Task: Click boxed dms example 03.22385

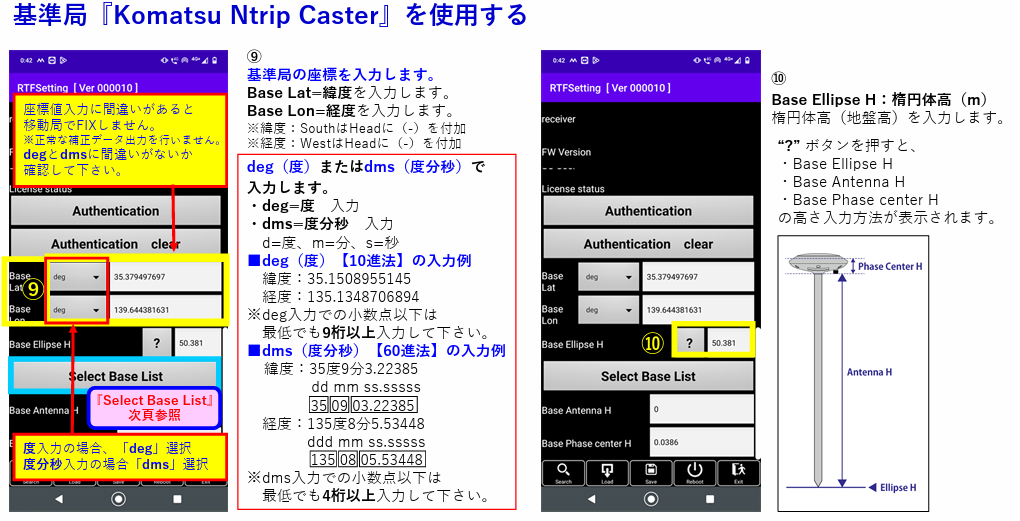Action: point(384,405)
